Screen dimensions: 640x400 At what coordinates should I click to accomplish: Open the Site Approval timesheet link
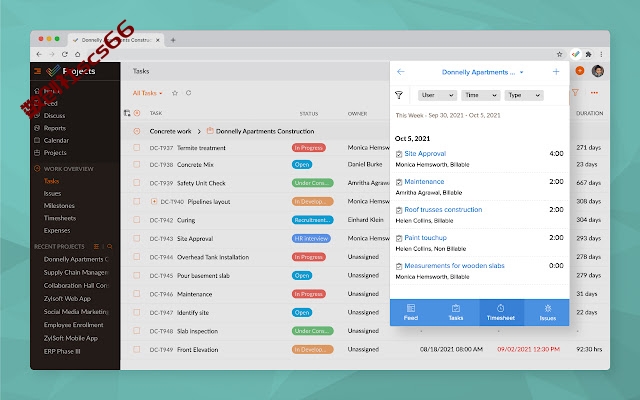point(425,154)
